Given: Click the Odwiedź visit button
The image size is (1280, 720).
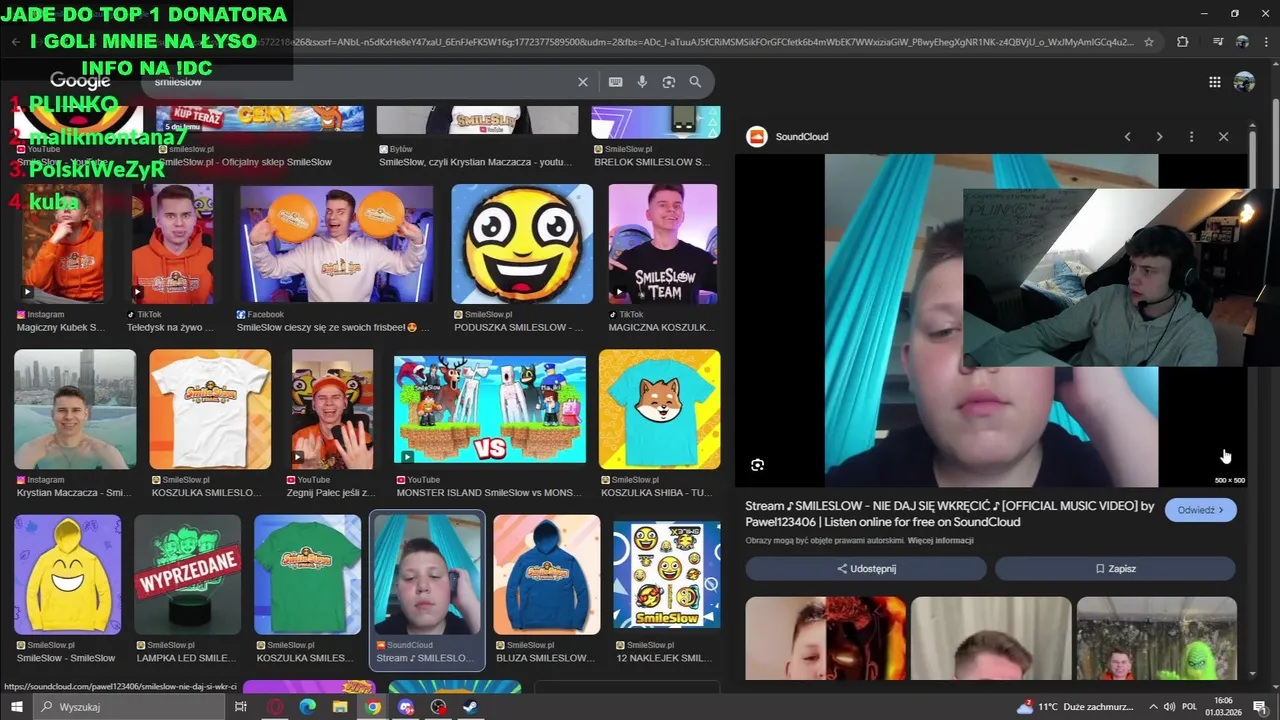Looking at the screenshot, I should (1200, 510).
